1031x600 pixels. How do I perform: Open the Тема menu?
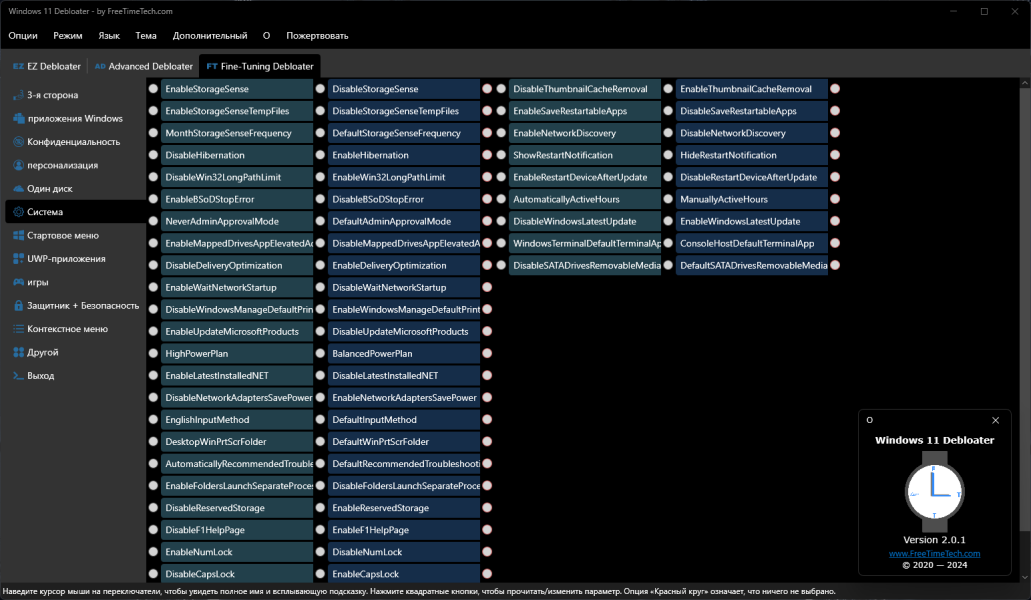[146, 35]
